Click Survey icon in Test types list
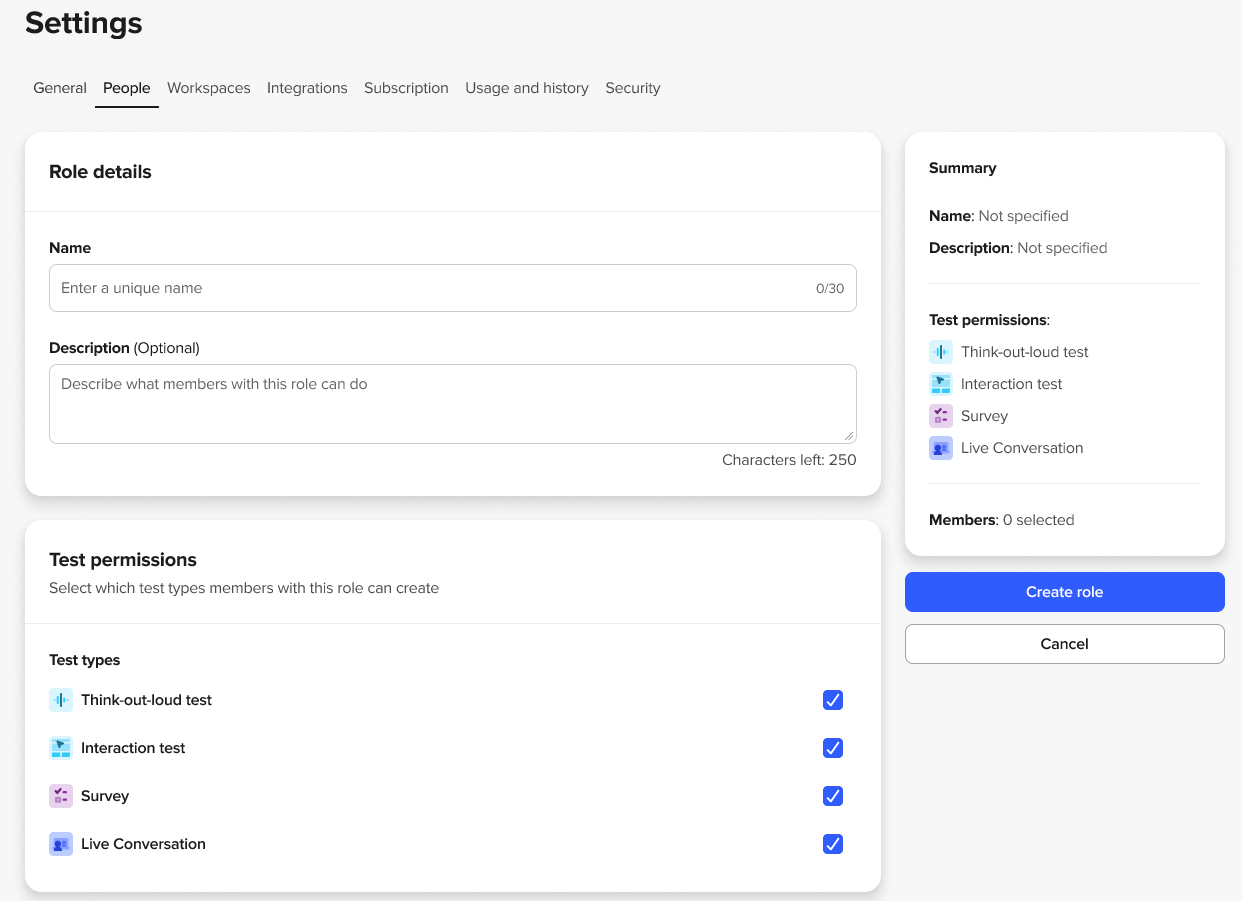 [61, 796]
